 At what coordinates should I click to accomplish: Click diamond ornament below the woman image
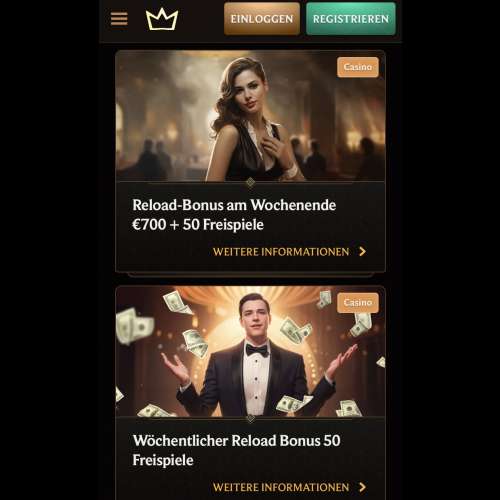pos(250,182)
